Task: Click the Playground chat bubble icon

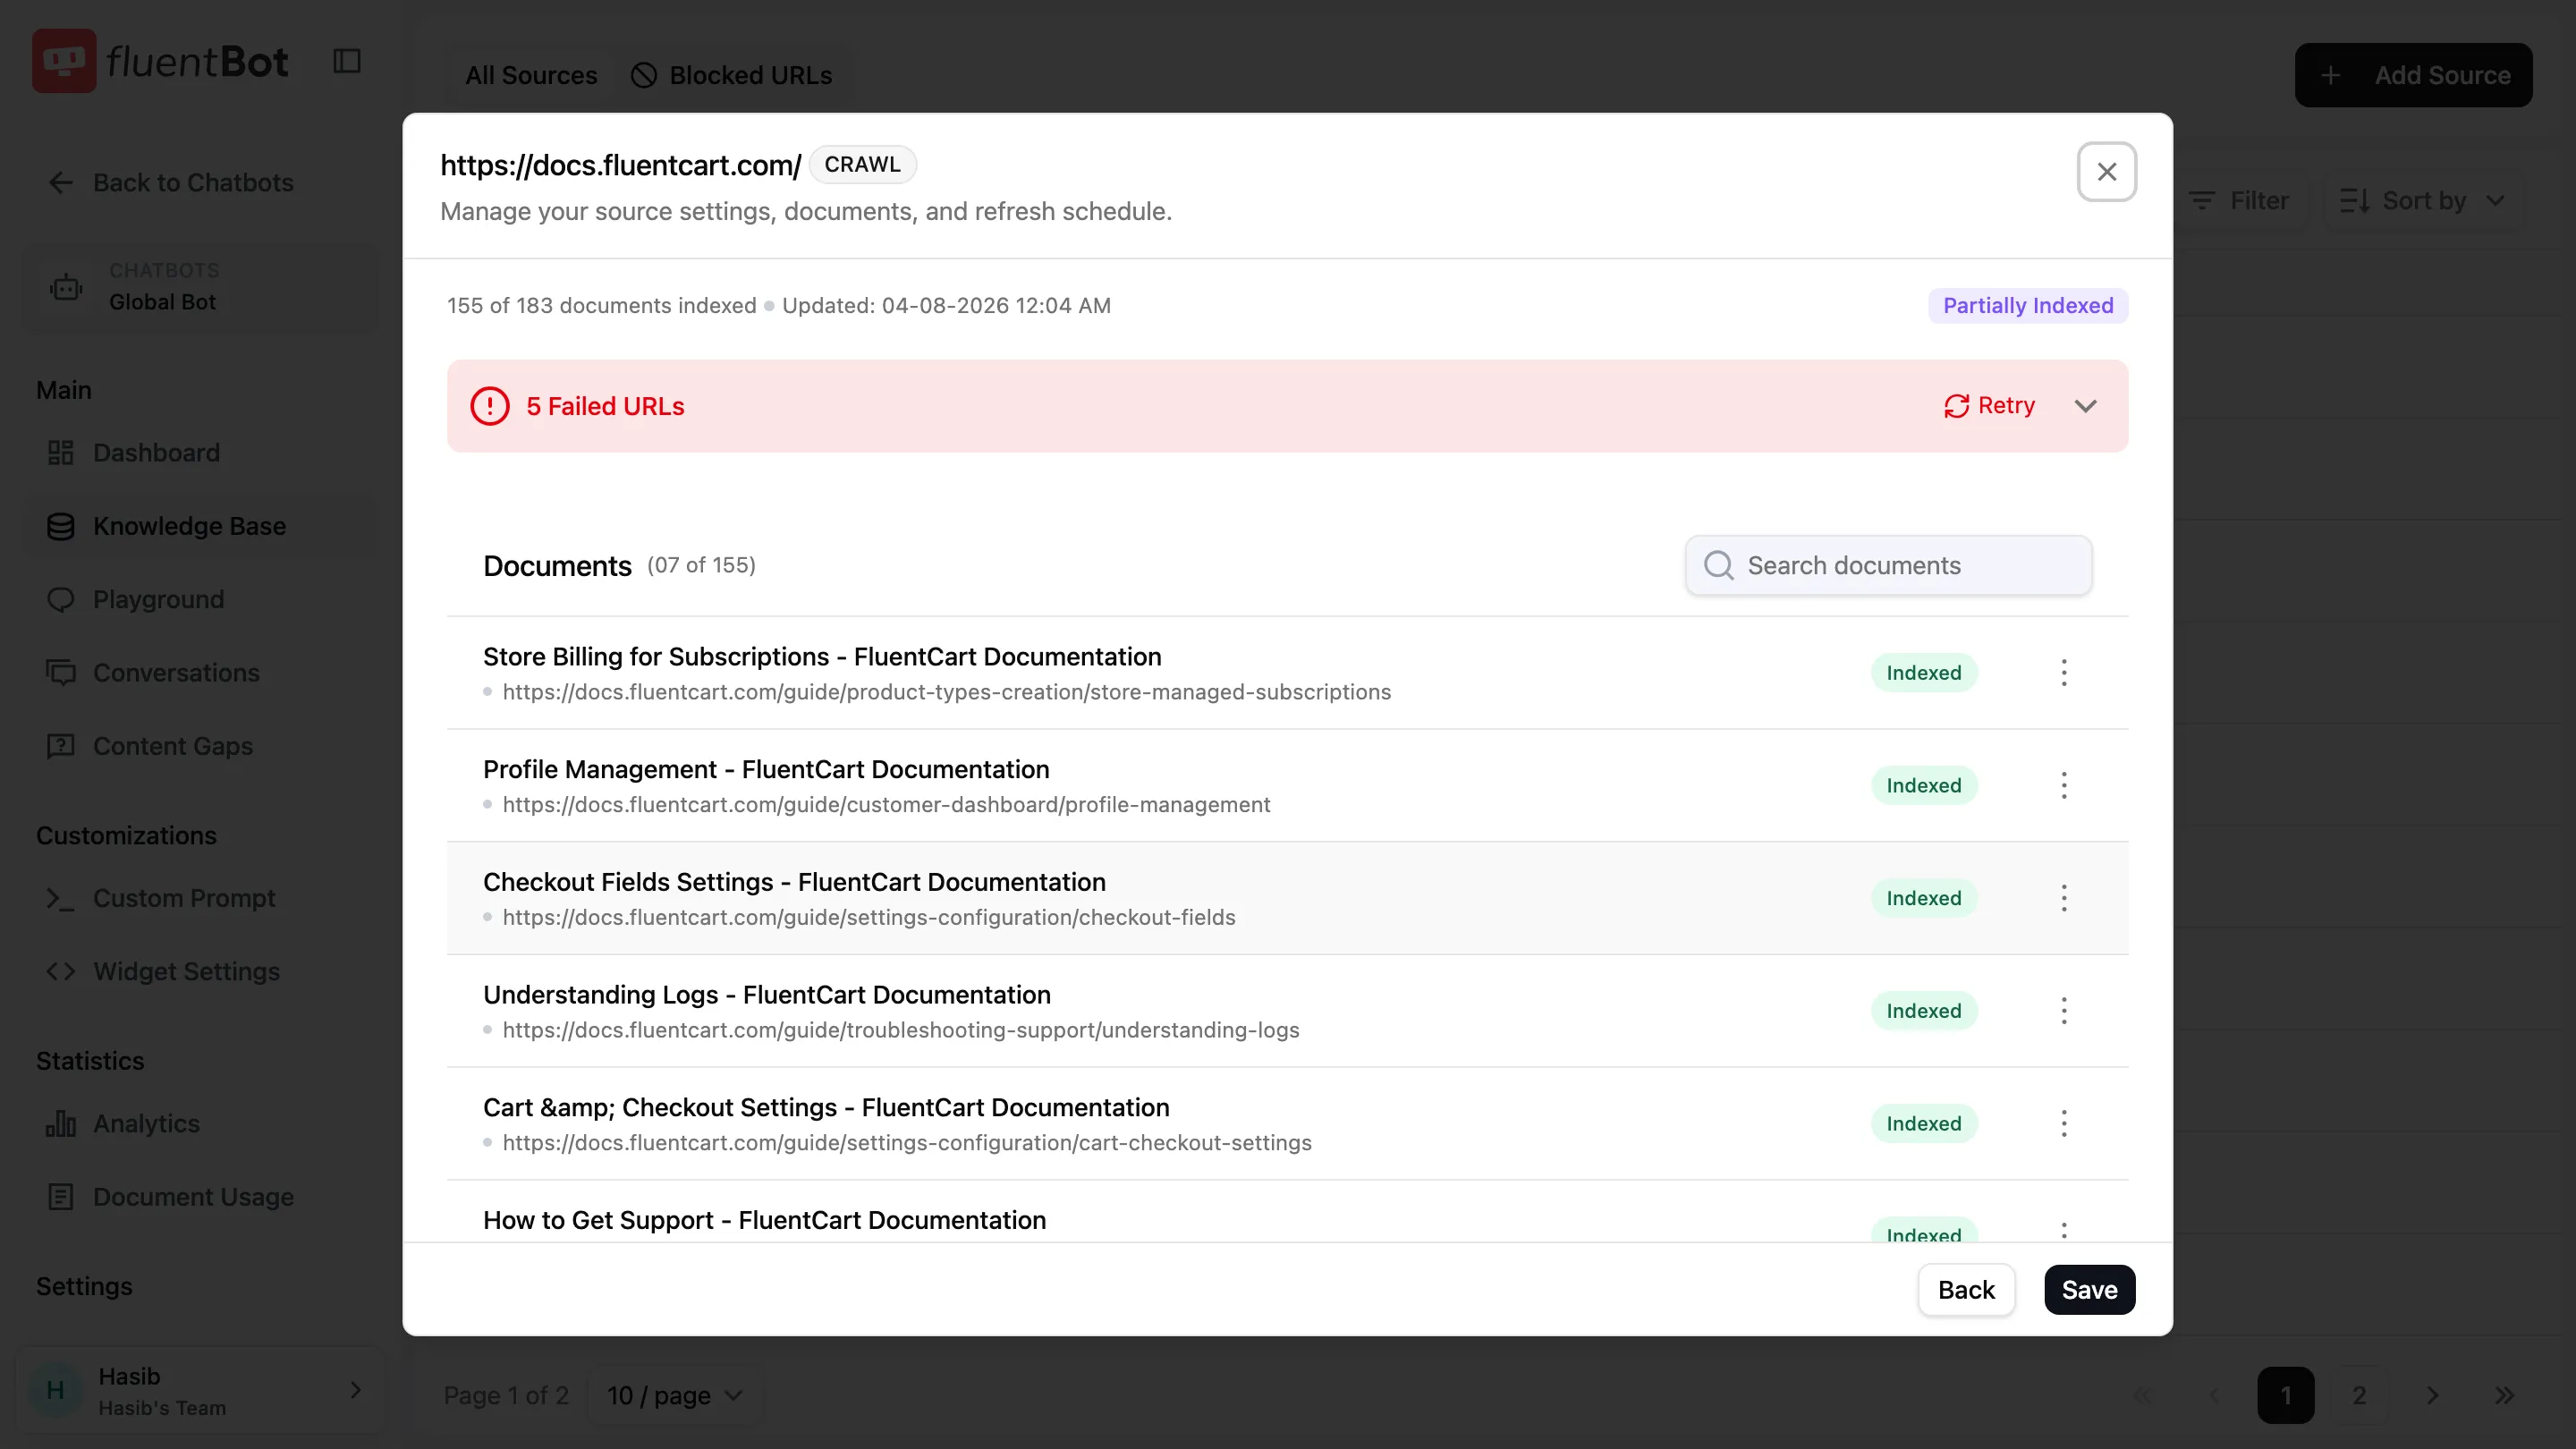Action: point(61,599)
